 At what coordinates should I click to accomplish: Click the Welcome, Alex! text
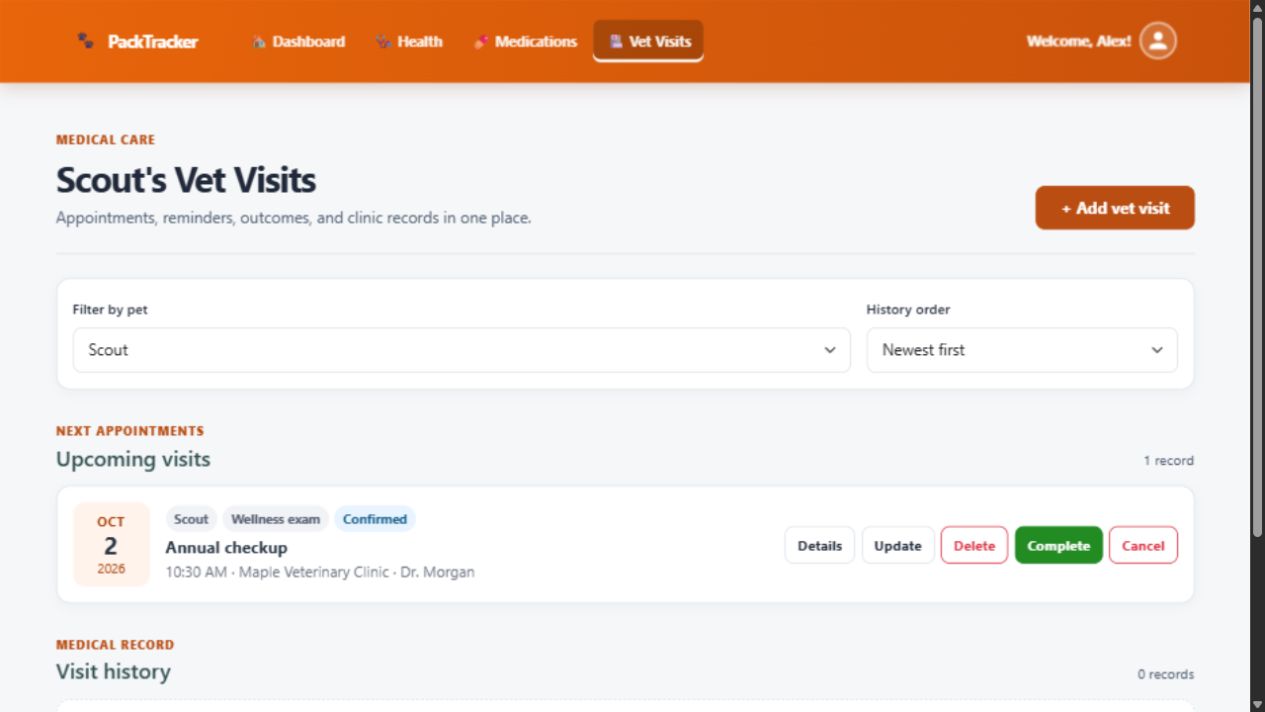click(1079, 42)
